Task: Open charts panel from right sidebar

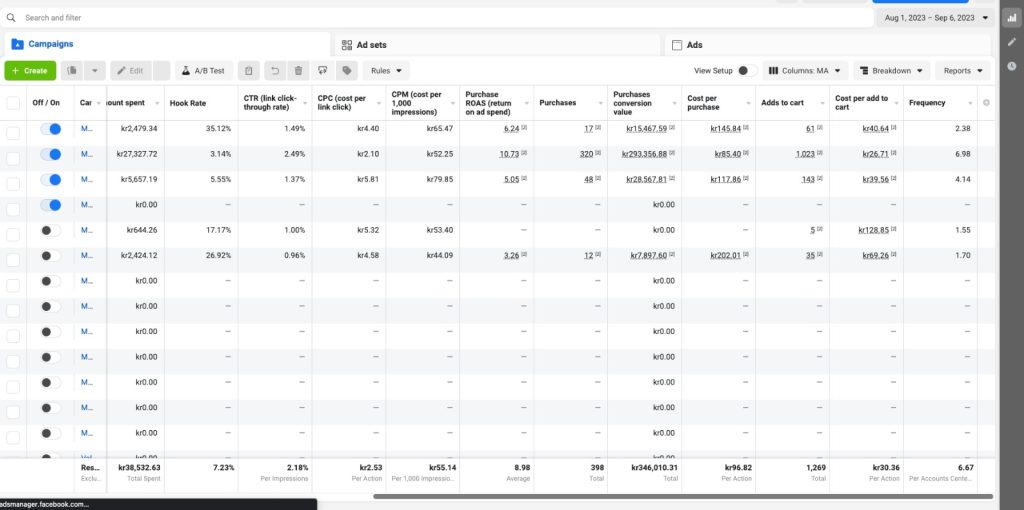Action: click(1011, 18)
